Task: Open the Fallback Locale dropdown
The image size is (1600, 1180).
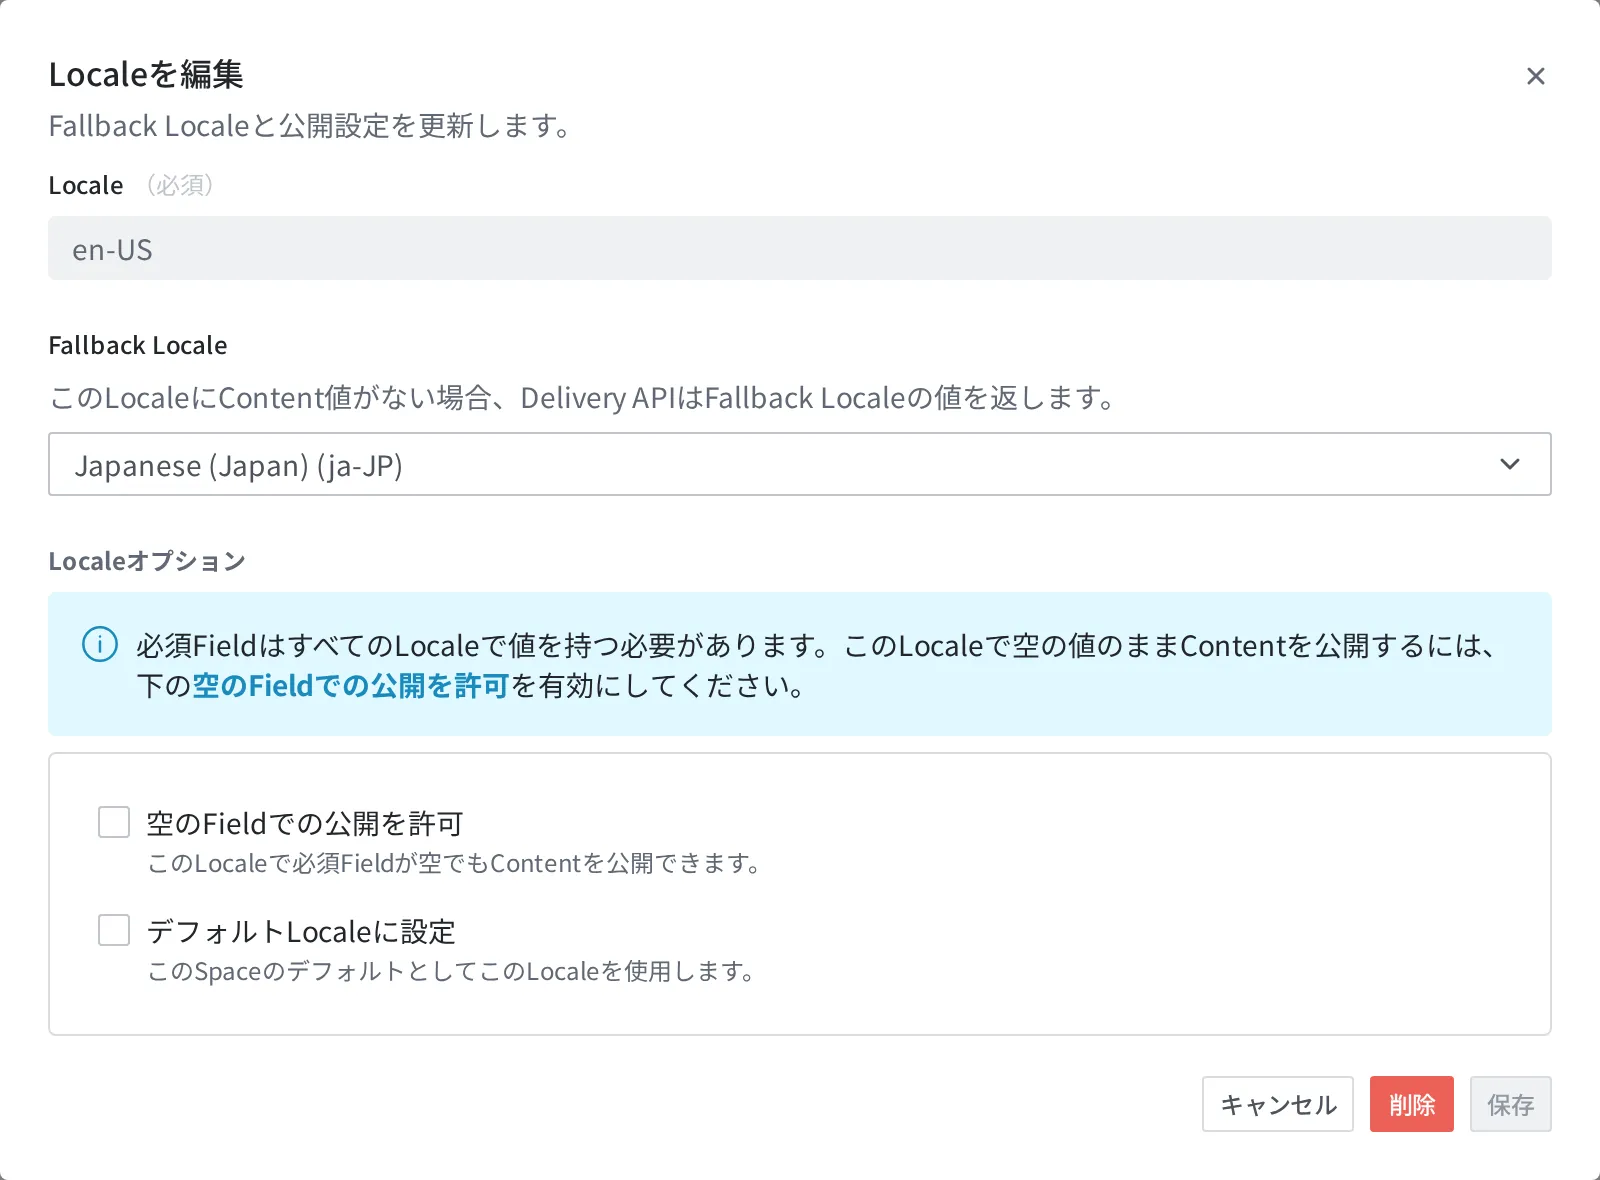Action: (800, 464)
